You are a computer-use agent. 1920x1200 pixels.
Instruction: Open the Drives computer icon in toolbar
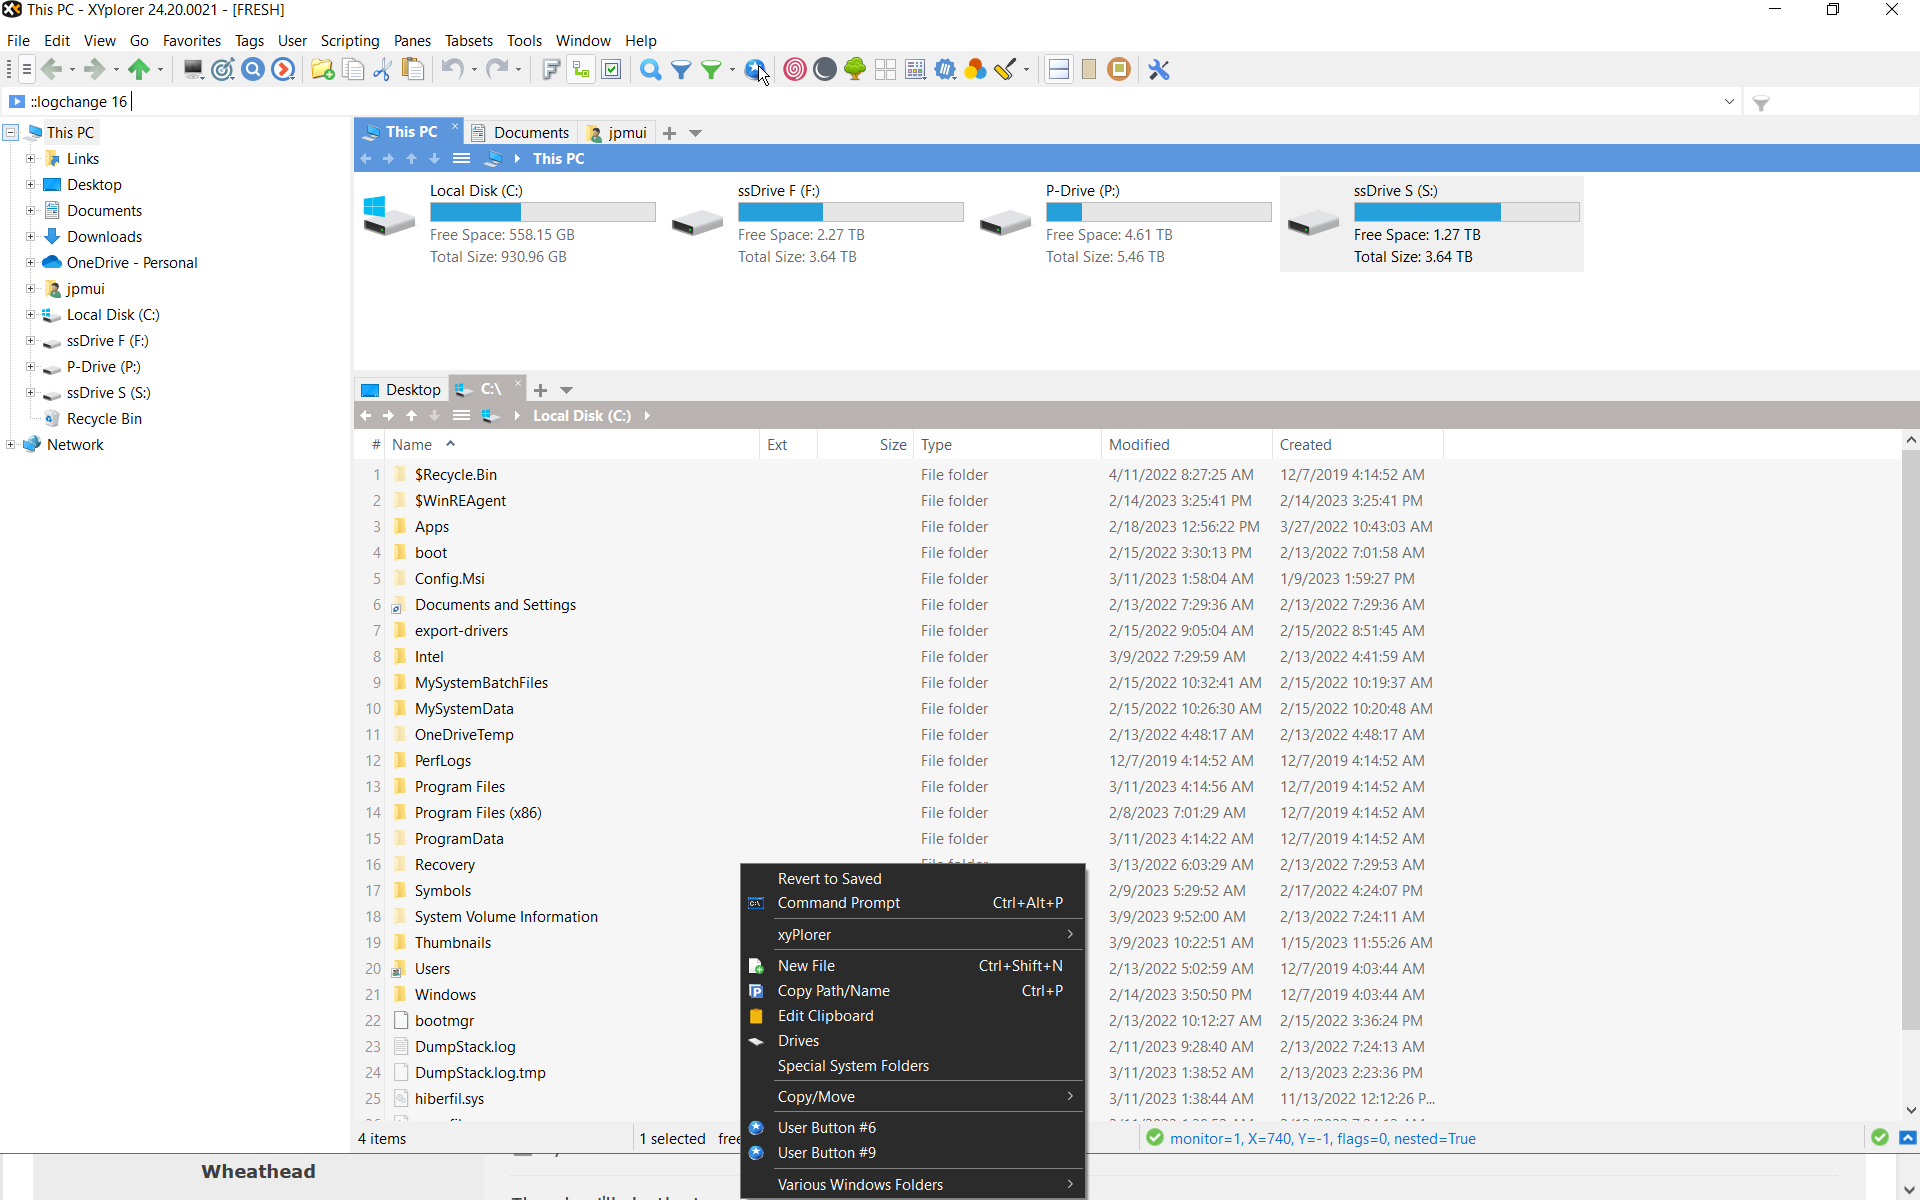[x=193, y=69]
